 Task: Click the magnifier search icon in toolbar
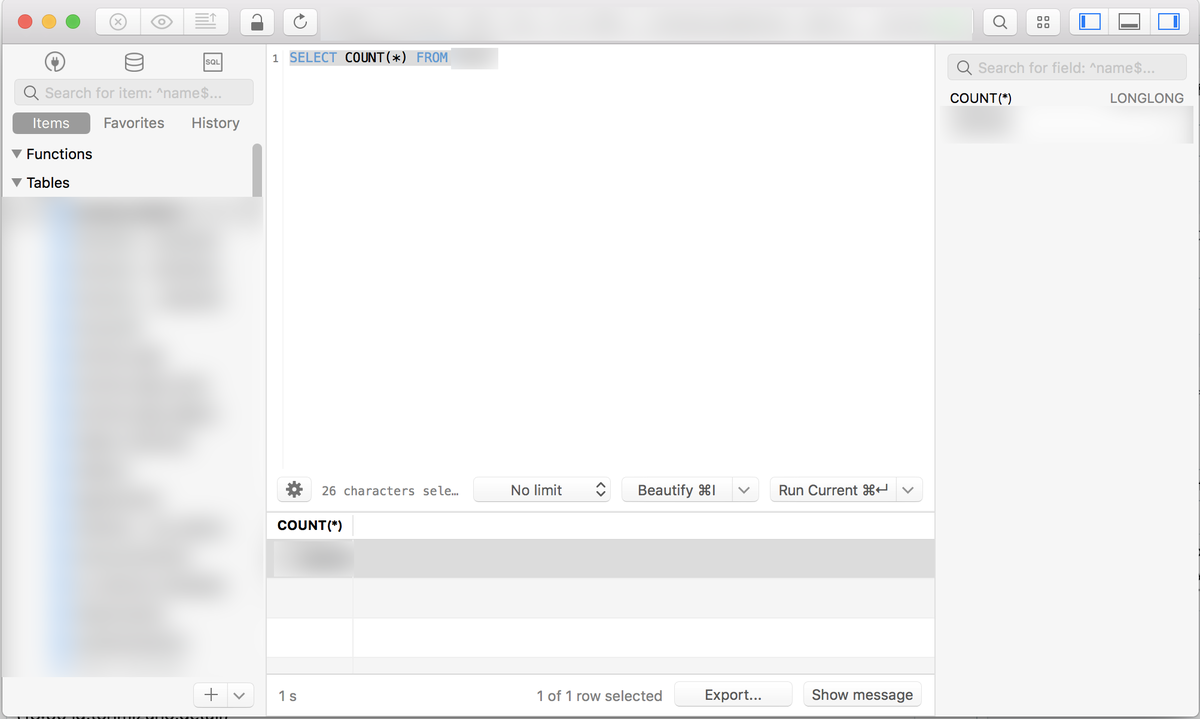pos(1000,21)
